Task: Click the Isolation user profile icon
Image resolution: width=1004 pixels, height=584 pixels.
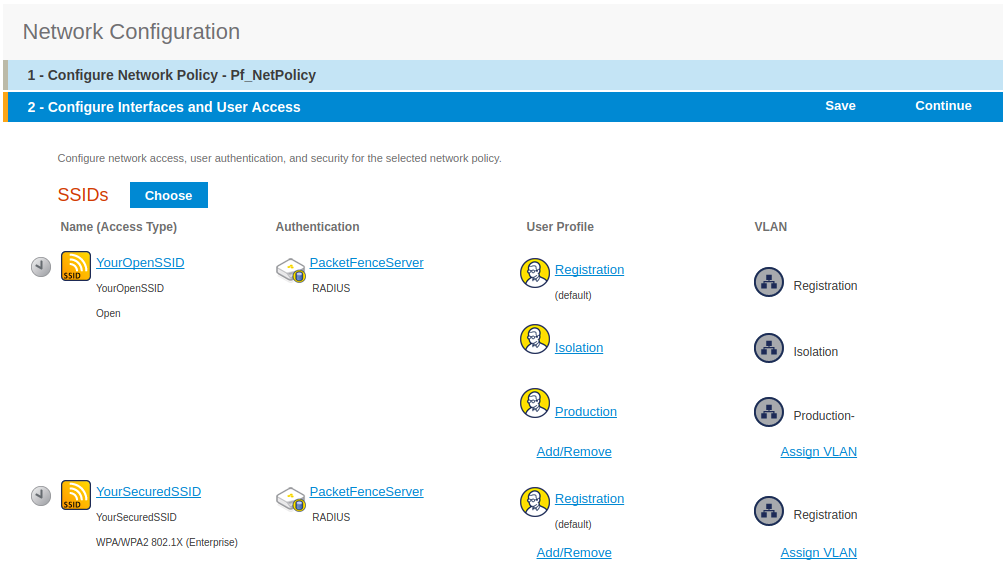Action: coord(535,339)
